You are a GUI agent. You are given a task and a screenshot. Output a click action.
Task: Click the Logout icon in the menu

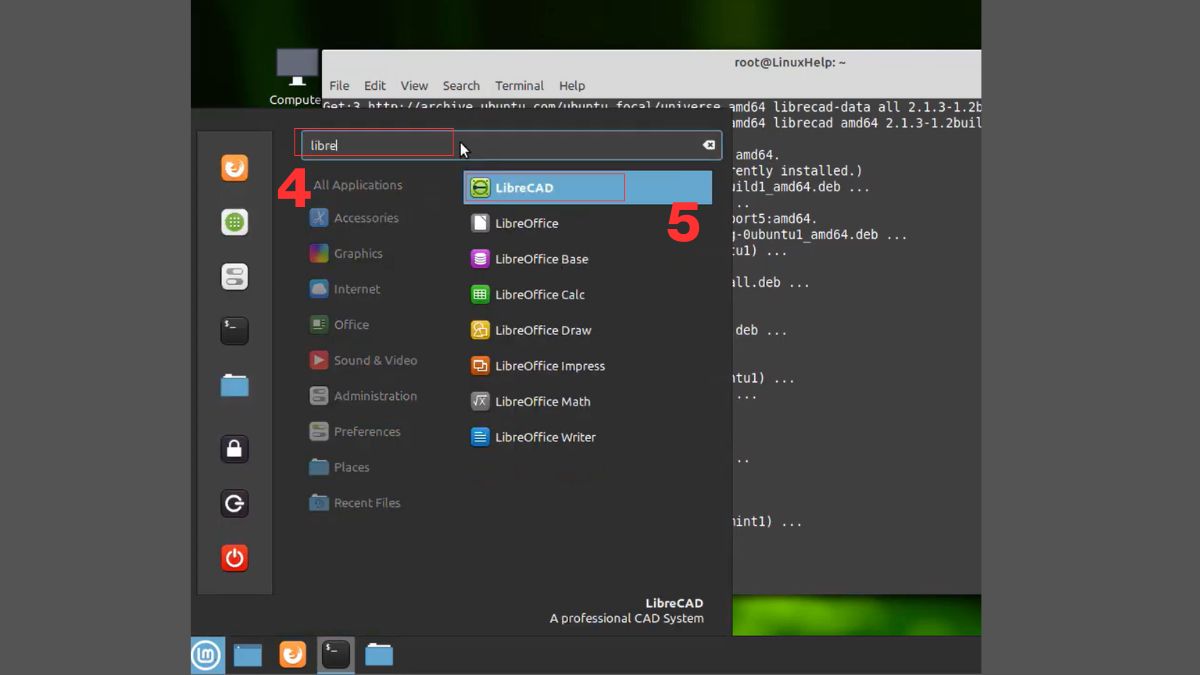235,503
